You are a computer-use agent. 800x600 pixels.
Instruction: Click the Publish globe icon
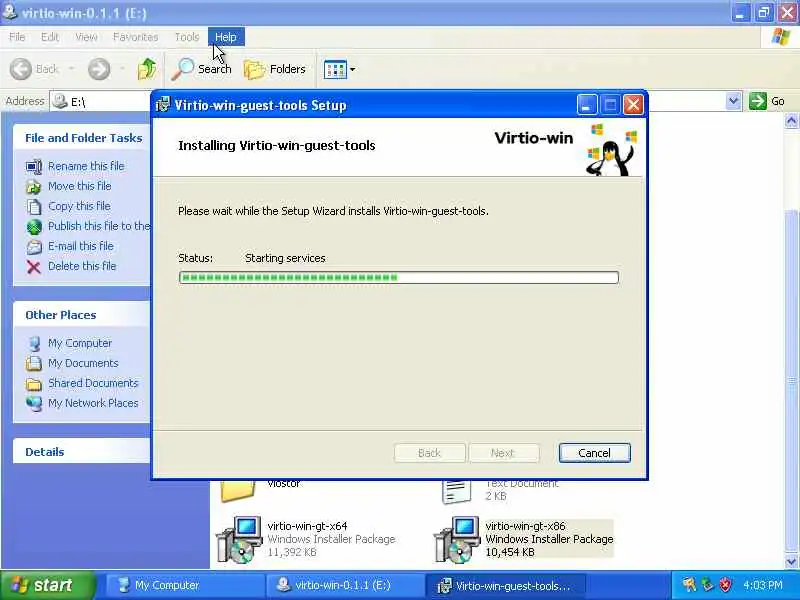click(x=34, y=227)
